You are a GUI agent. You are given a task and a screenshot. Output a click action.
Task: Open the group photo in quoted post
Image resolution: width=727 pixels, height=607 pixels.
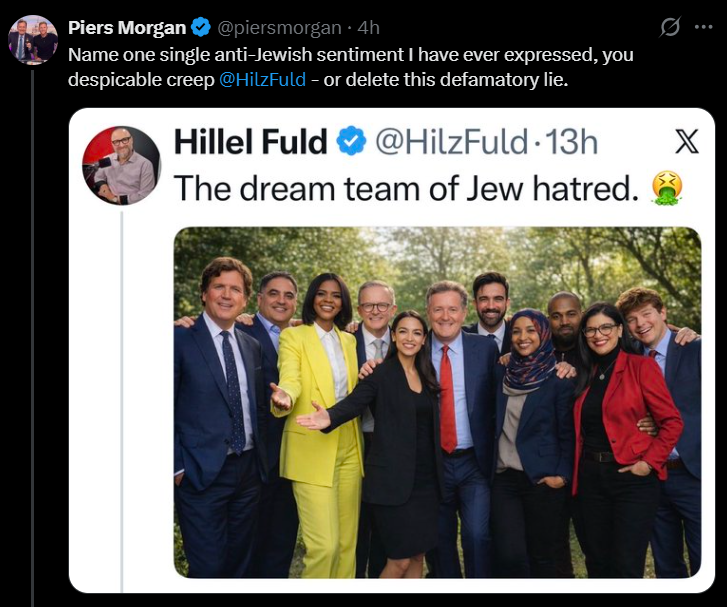click(x=437, y=402)
